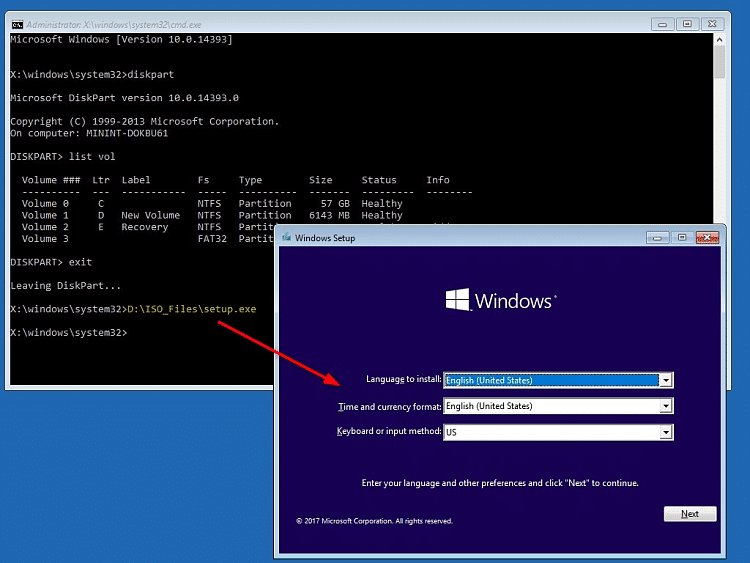Open Keyboard or input method dropdown
Screen dimensions: 750x563
pyautogui.click(x=665, y=432)
